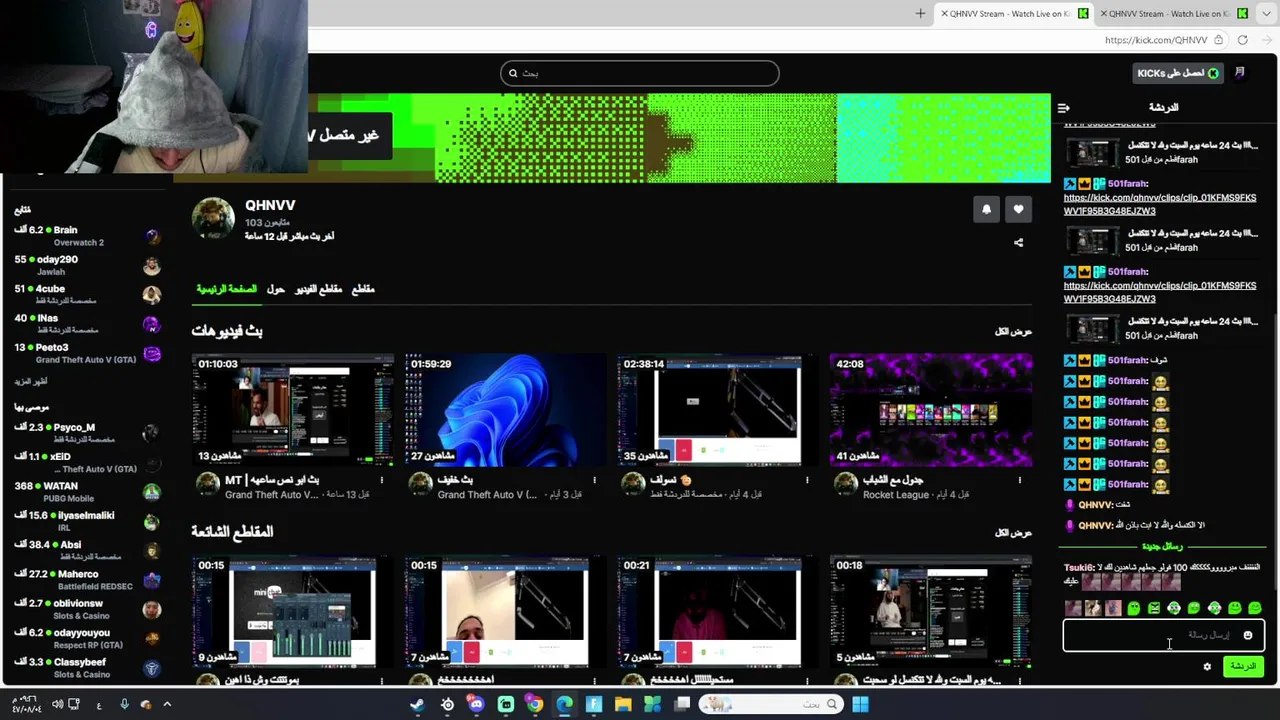
Task: Click the search magnifier icon in Kick search bar
Action: (513, 73)
